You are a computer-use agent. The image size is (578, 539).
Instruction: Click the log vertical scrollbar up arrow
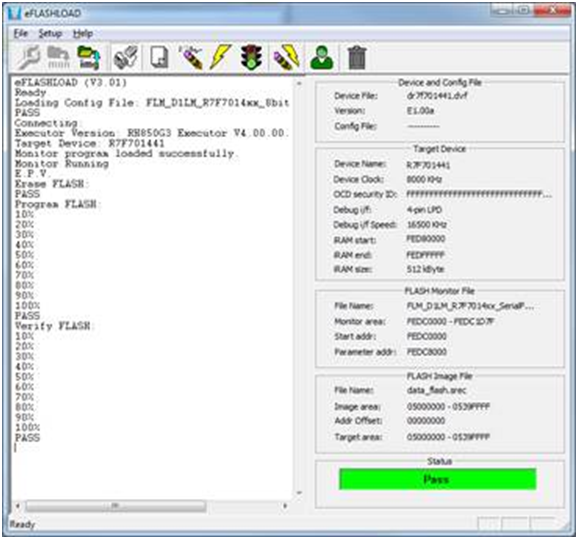point(299,84)
